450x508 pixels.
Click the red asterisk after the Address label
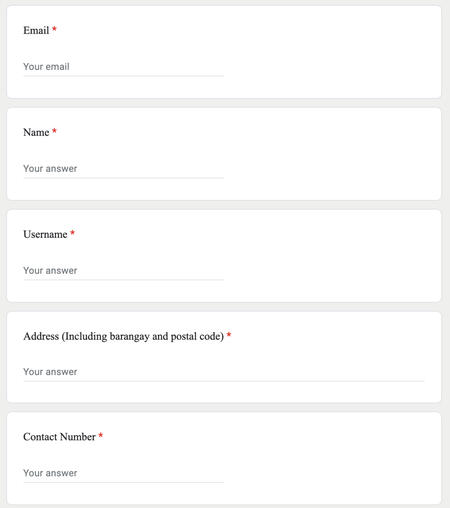(229, 335)
